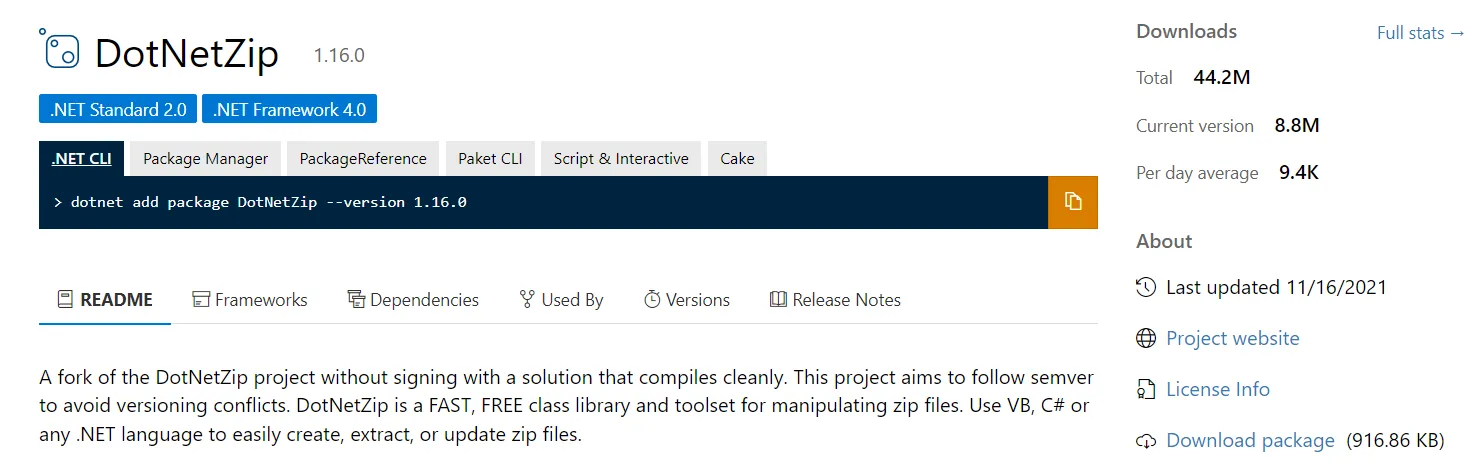Image resolution: width=1477 pixels, height=467 pixels.
Task: Open the README tab
Action: coord(105,300)
